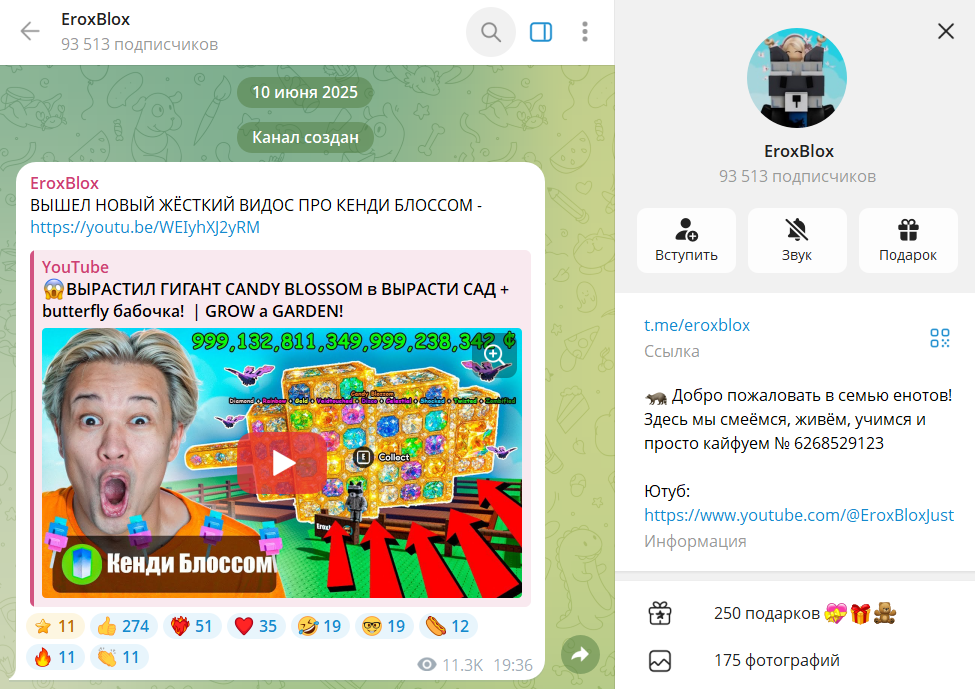Add the laughing emoji reaction with 19
The width and height of the screenshot is (975, 689).
(x=320, y=626)
